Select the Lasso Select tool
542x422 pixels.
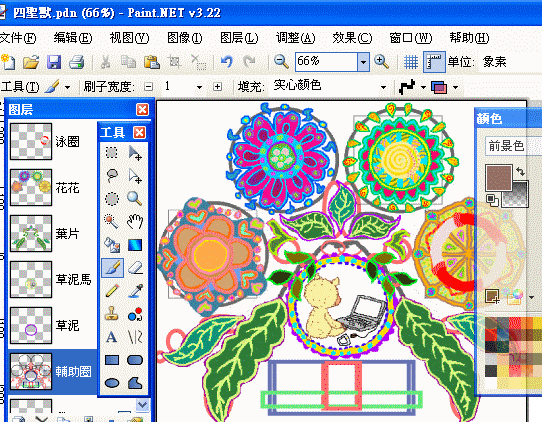tap(112, 175)
